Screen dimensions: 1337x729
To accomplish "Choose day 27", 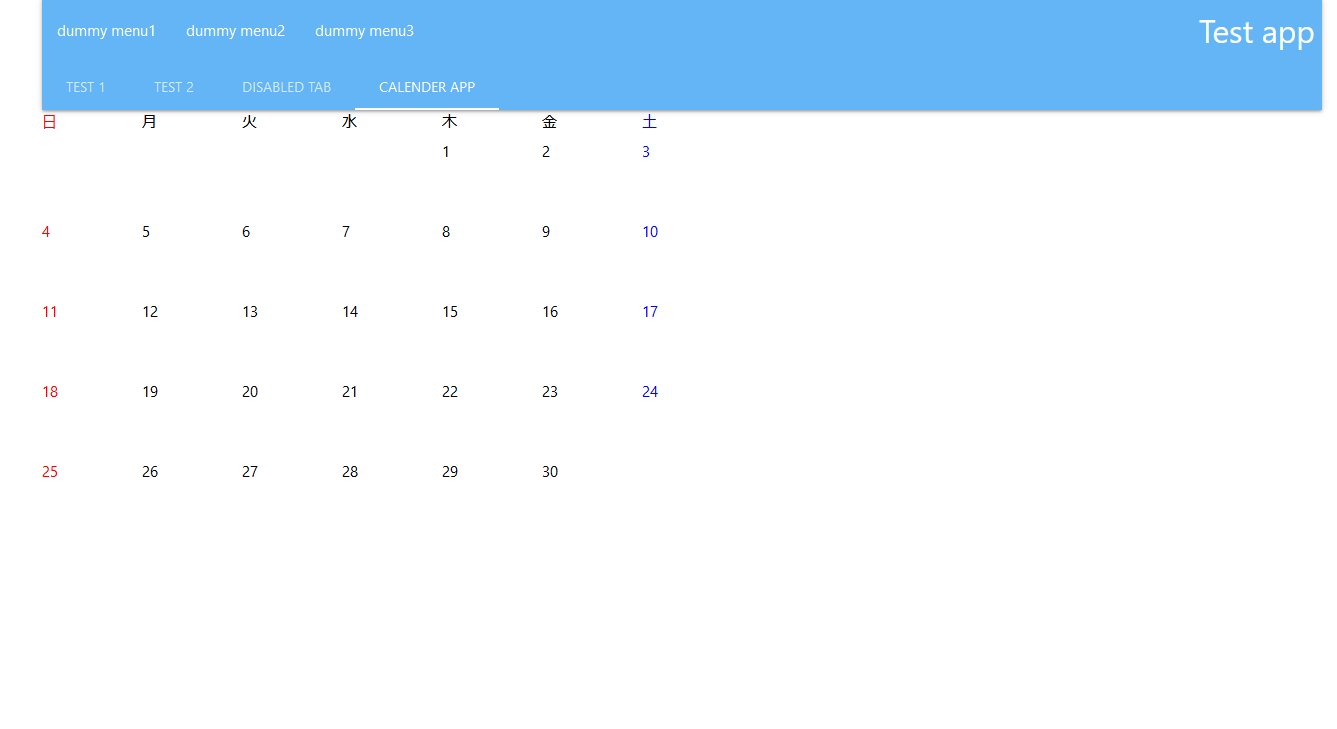I will 250,472.
